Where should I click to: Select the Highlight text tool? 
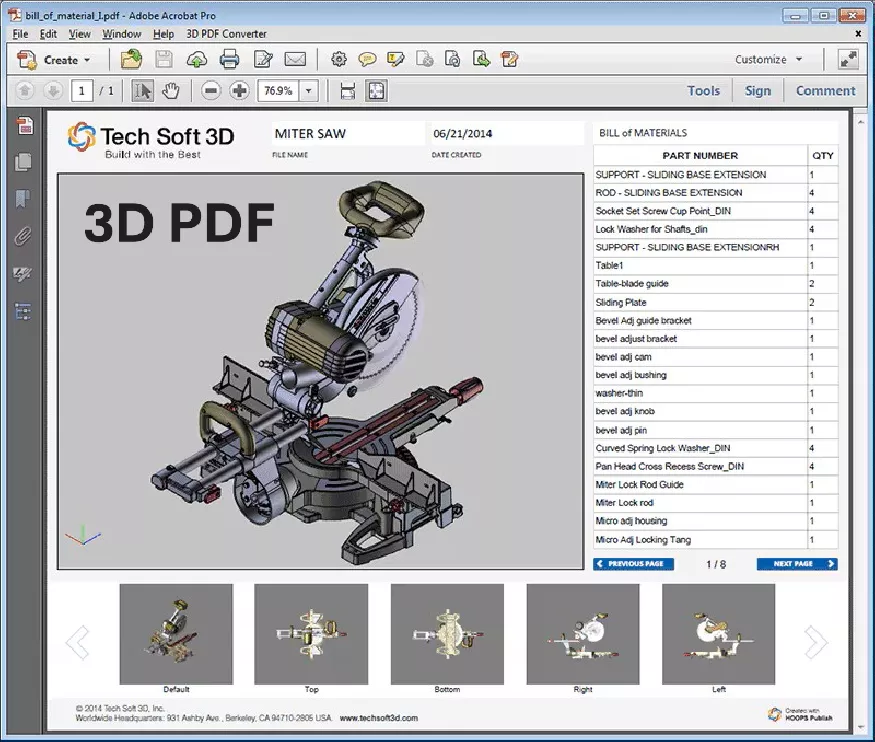point(396,59)
